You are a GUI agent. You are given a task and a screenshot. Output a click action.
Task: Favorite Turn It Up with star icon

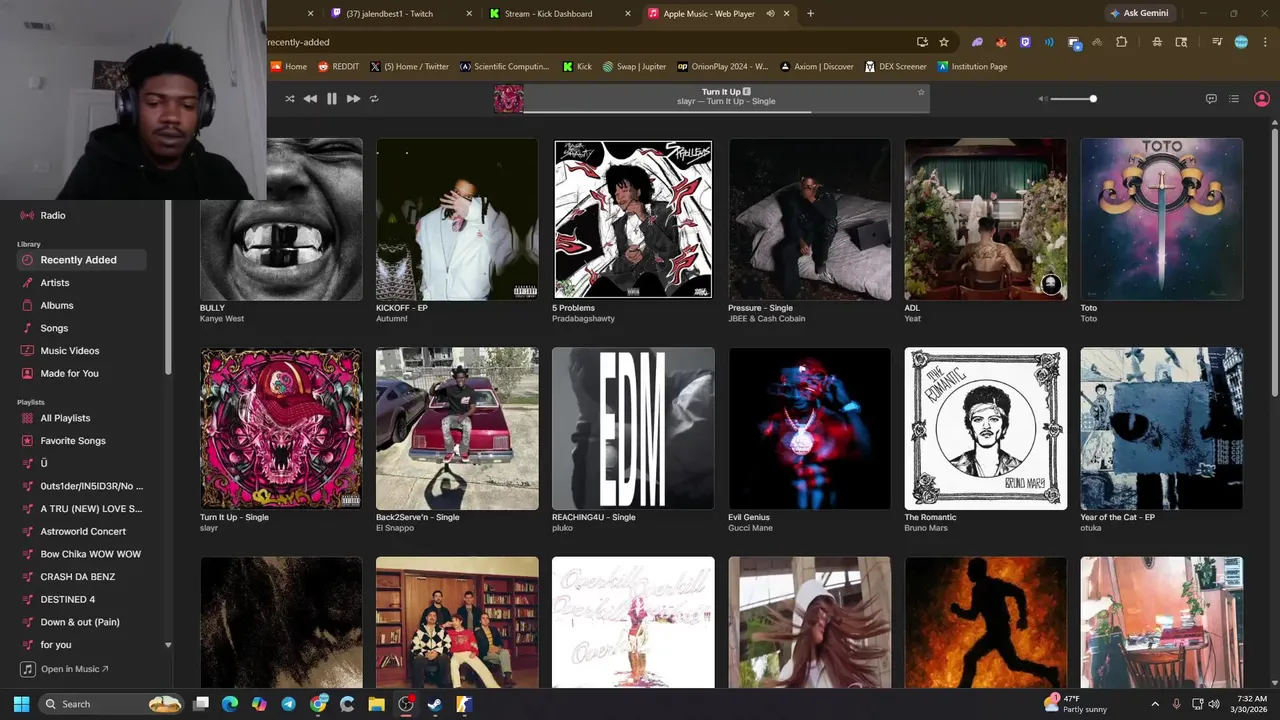click(x=921, y=92)
